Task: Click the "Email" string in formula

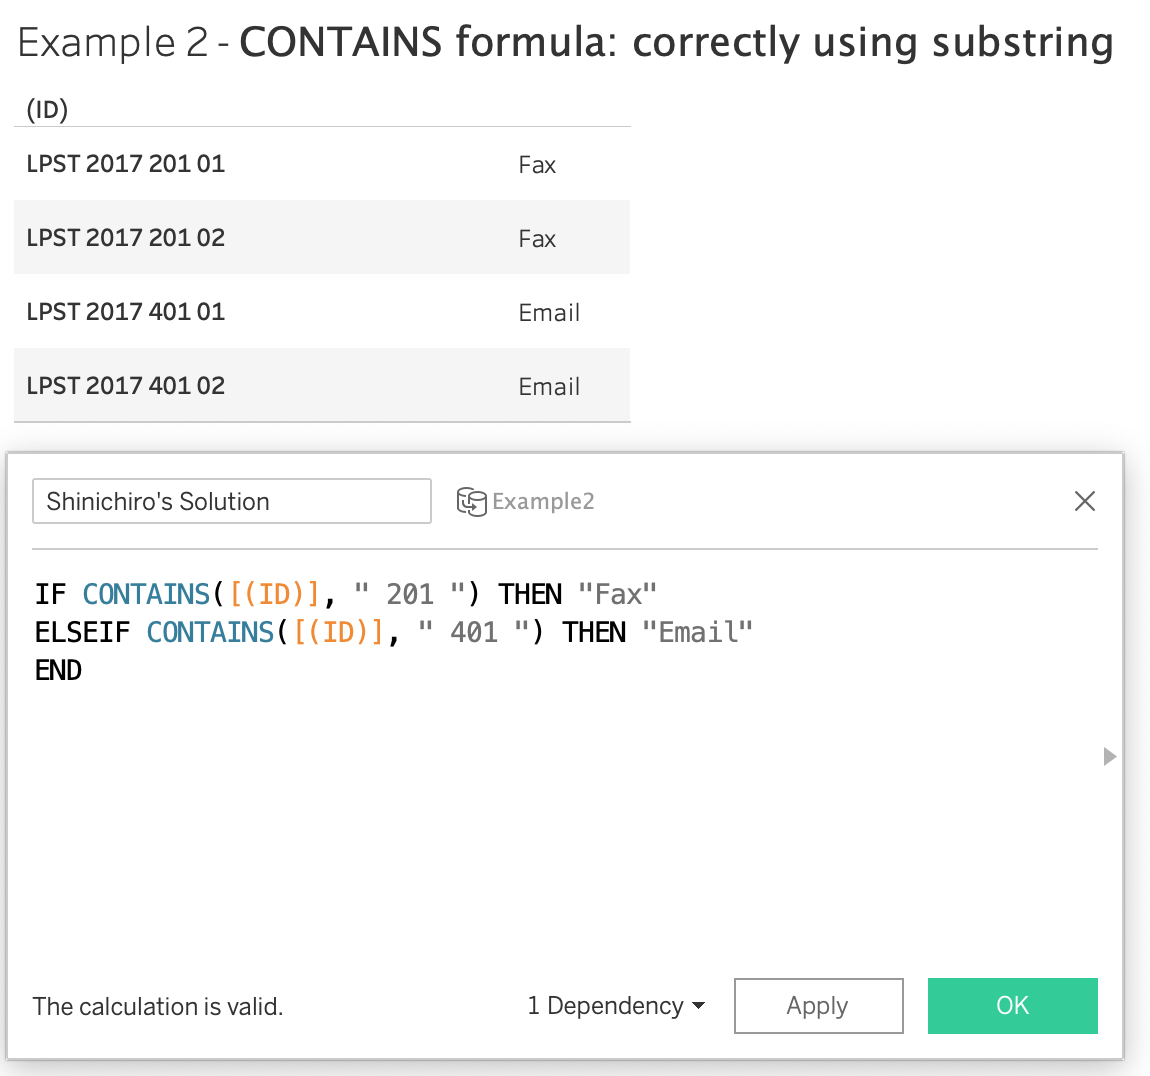Action: tap(697, 633)
